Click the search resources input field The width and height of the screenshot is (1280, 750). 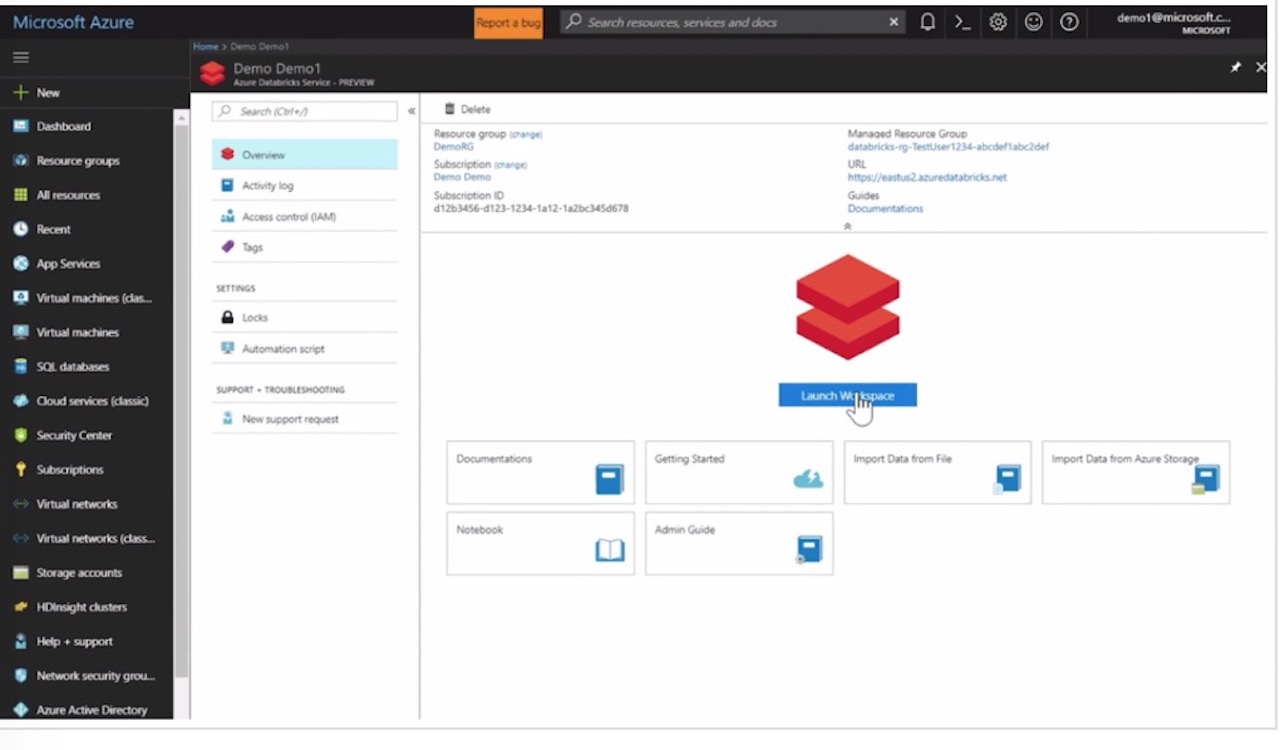[x=730, y=21]
